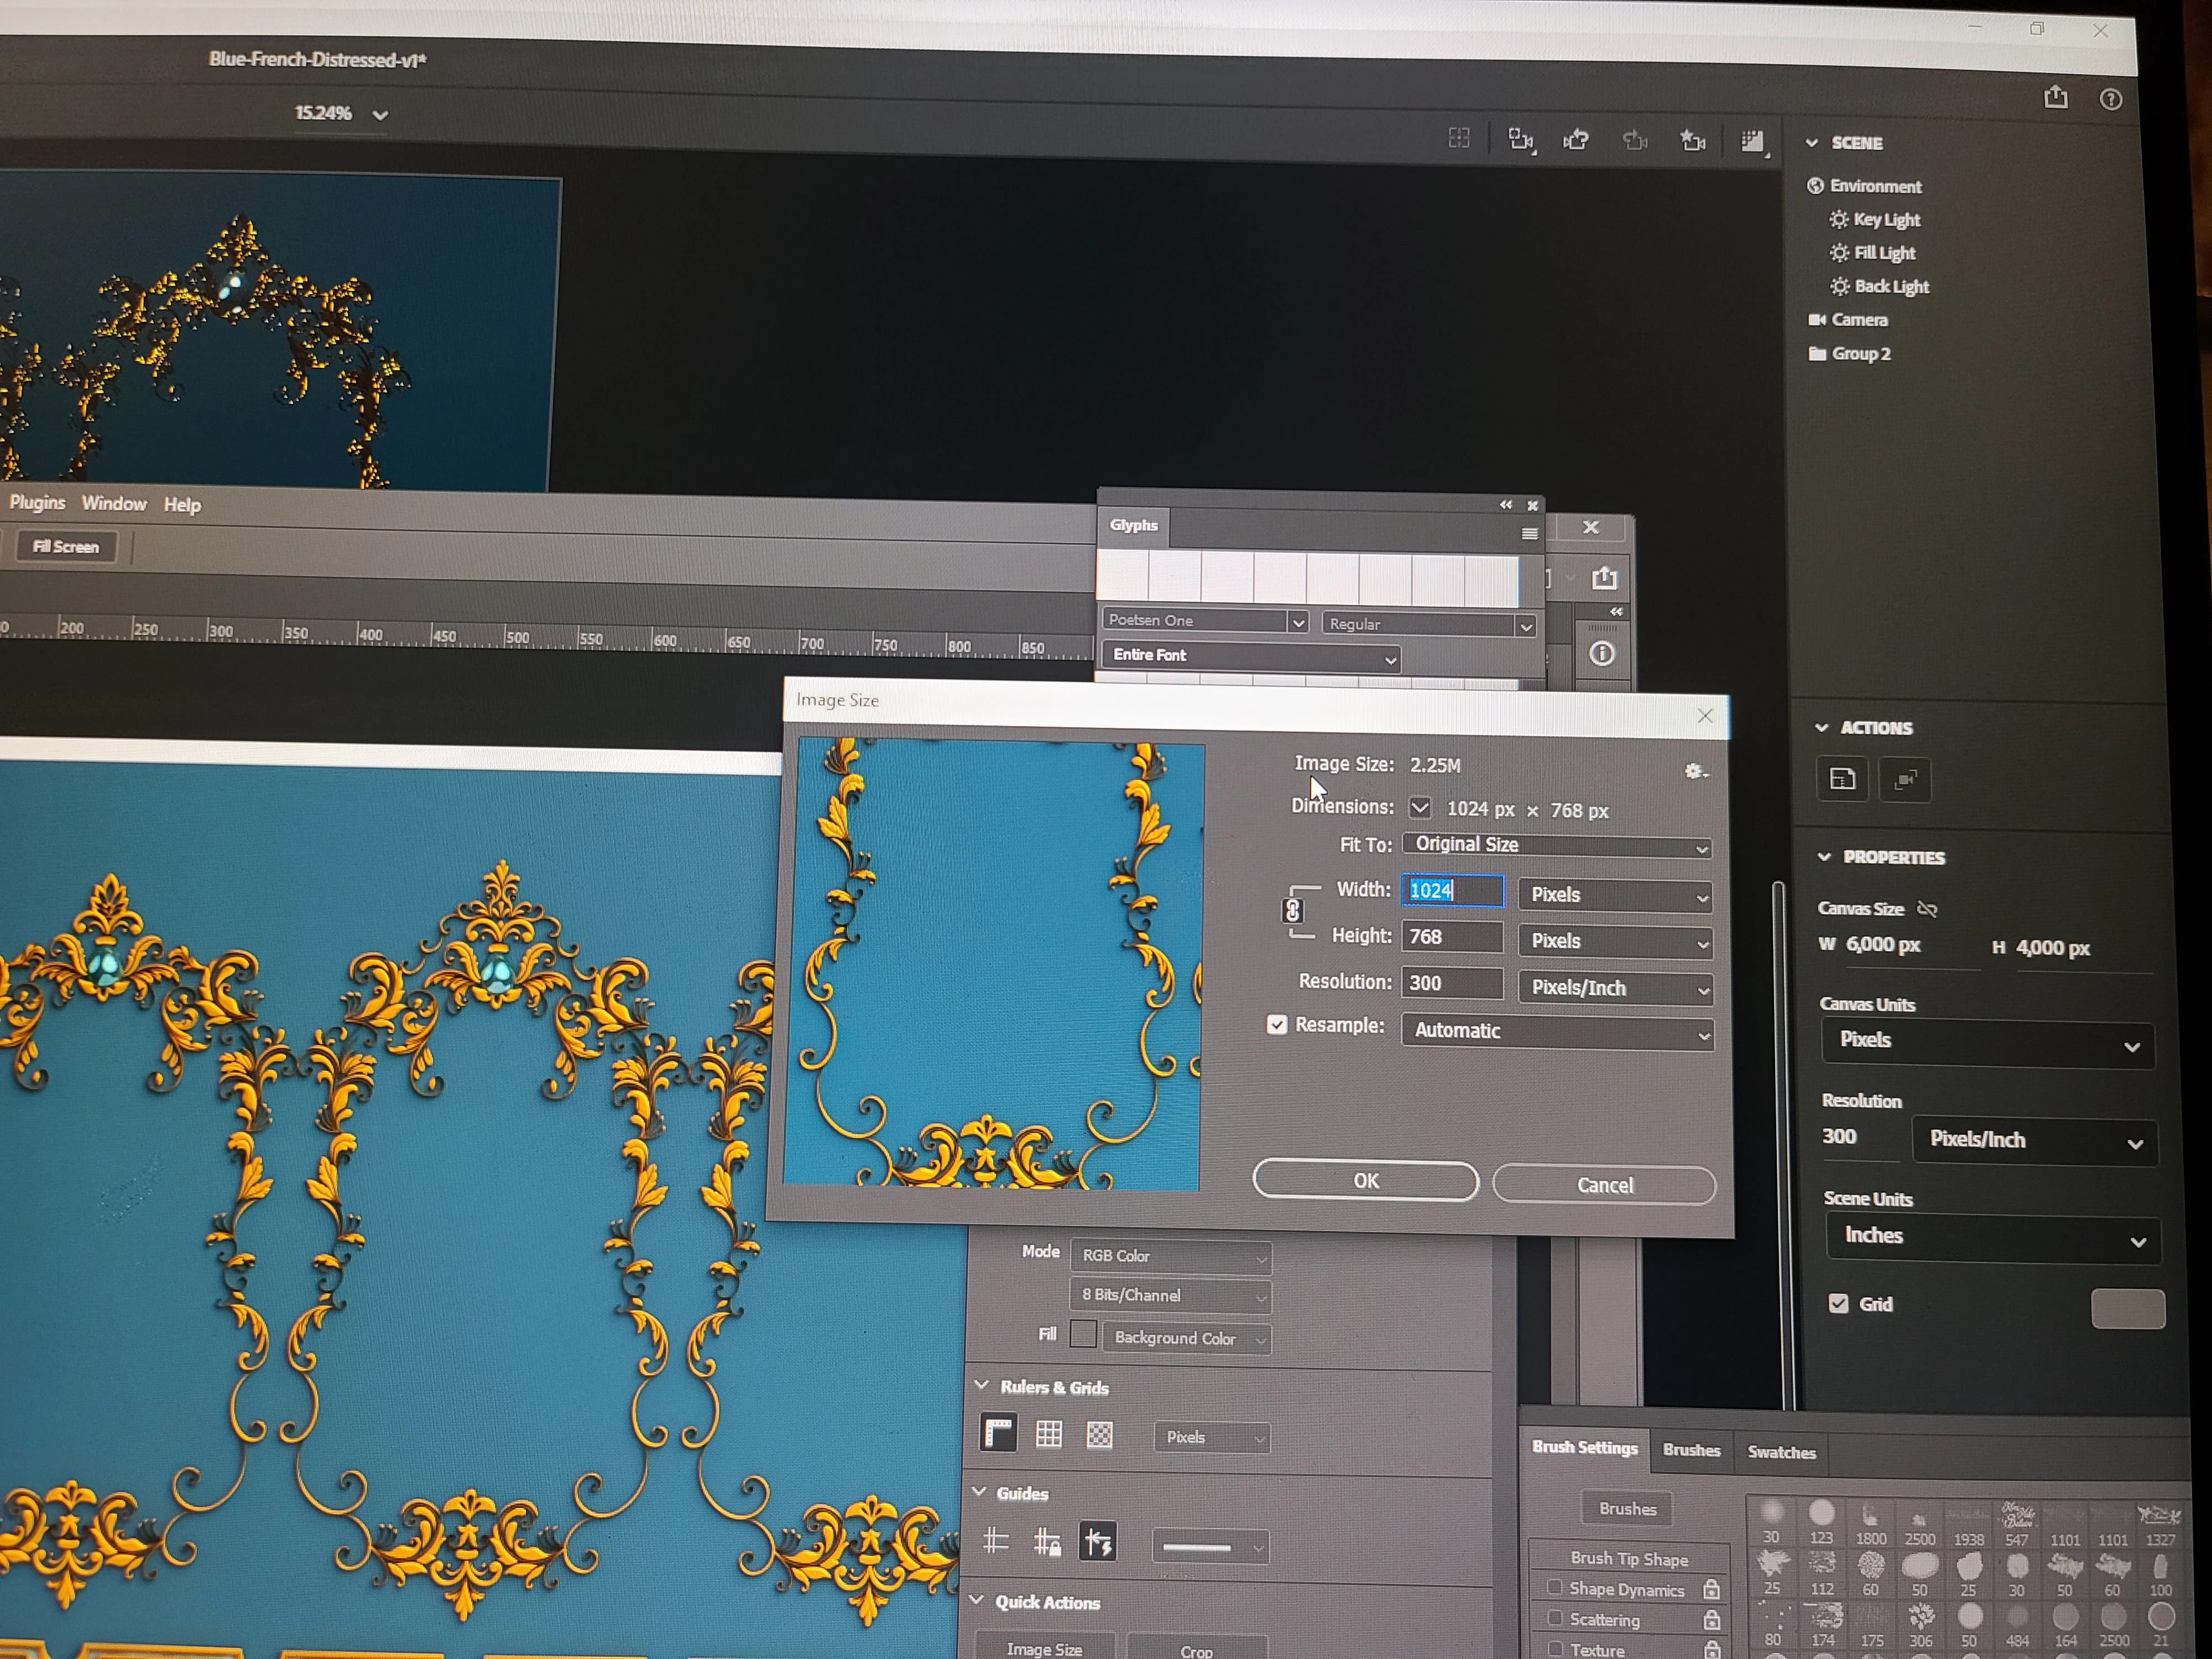Unlink Canvas Size proportions icon

pyautogui.click(x=1927, y=909)
